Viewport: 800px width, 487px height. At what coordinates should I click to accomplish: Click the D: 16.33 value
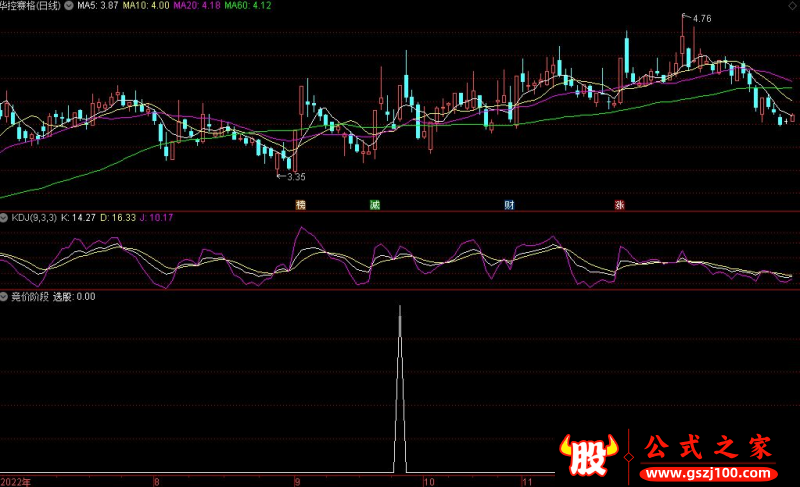click(118, 218)
